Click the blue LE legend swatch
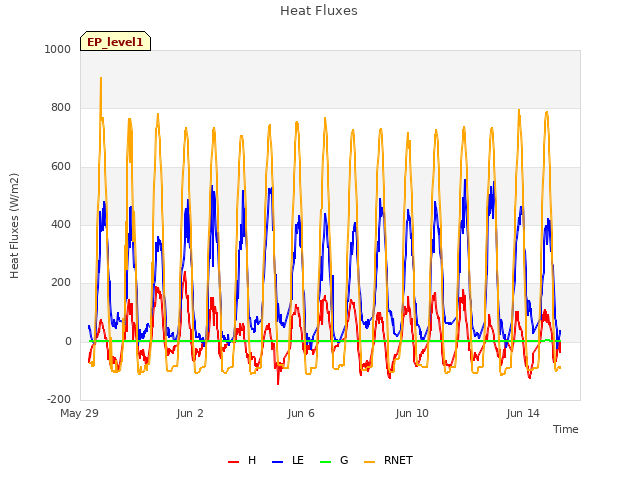The width and height of the screenshot is (640, 480). point(278,462)
